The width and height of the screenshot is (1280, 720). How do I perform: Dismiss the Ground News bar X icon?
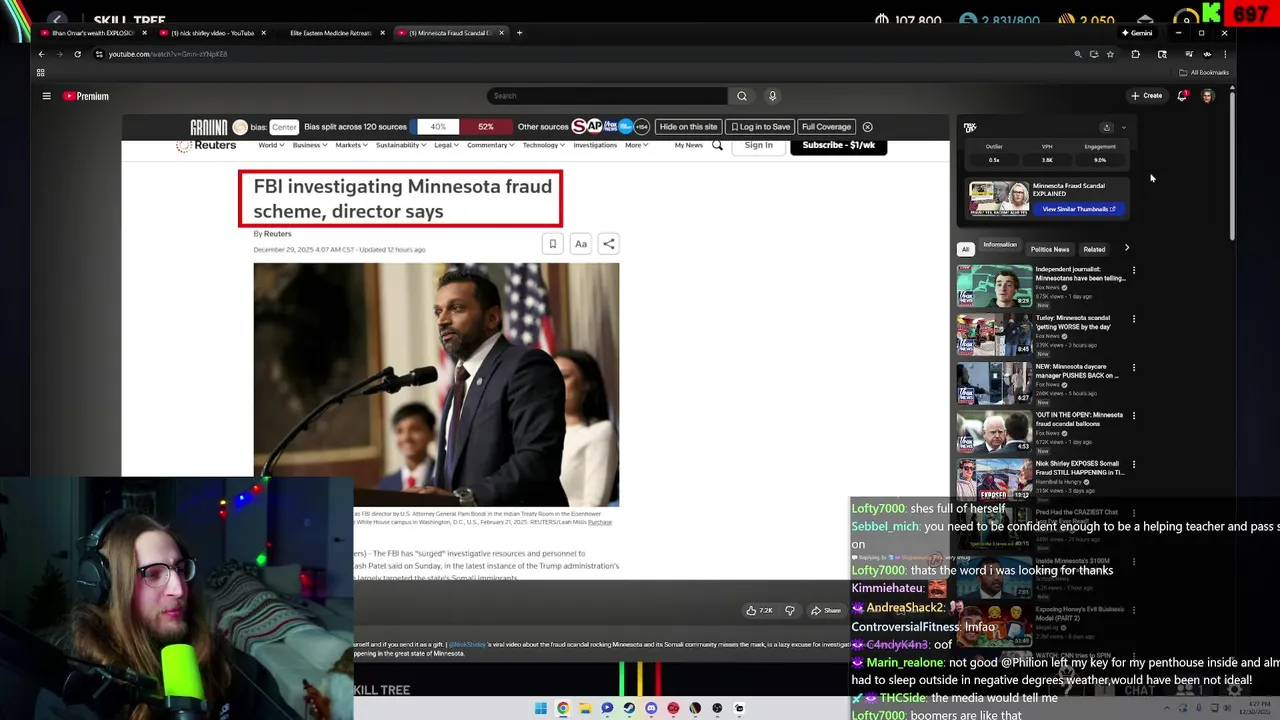(867, 127)
